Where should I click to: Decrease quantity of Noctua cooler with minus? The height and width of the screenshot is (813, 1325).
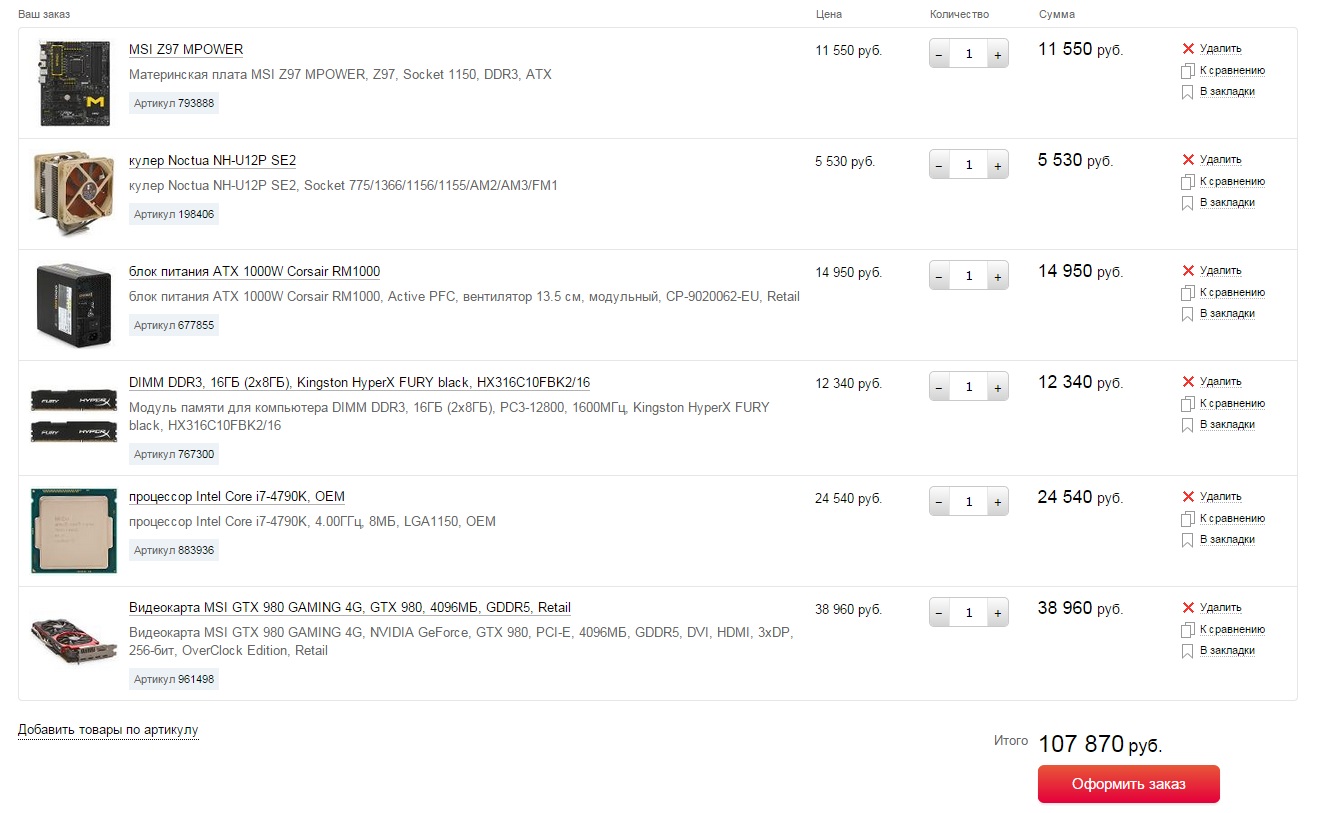(x=939, y=165)
